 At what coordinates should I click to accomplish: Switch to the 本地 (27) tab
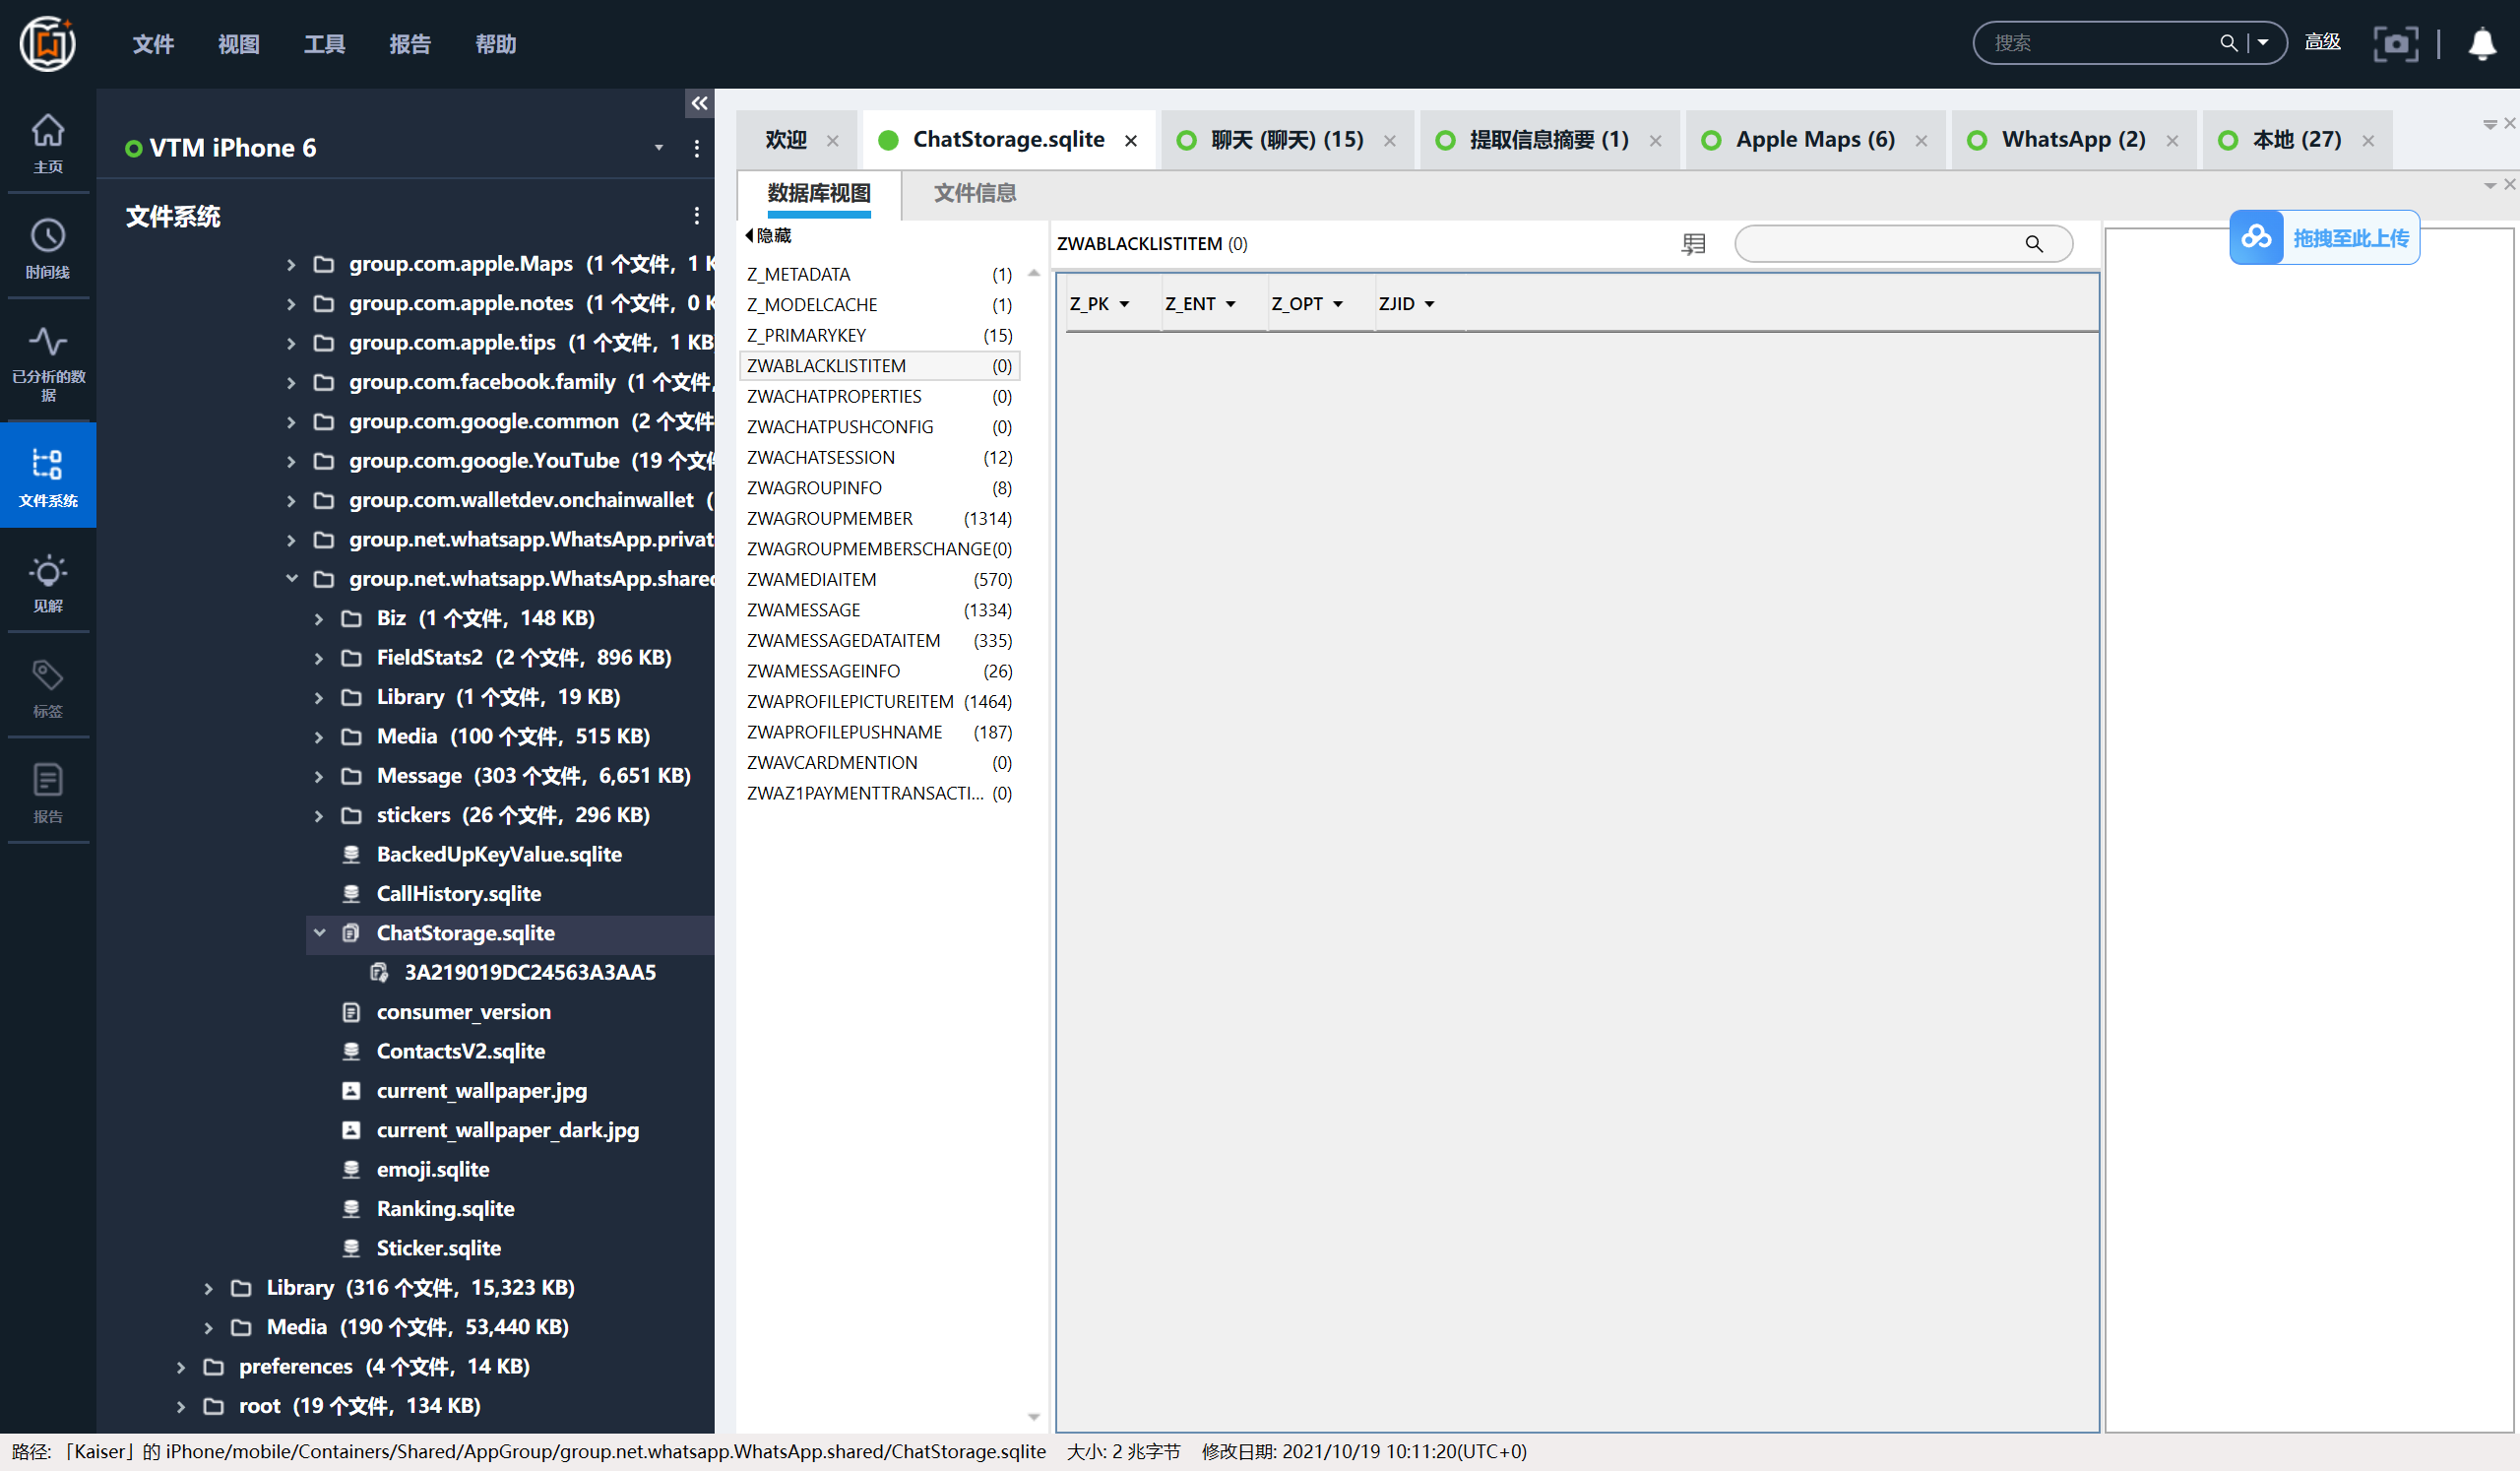pos(2296,140)
